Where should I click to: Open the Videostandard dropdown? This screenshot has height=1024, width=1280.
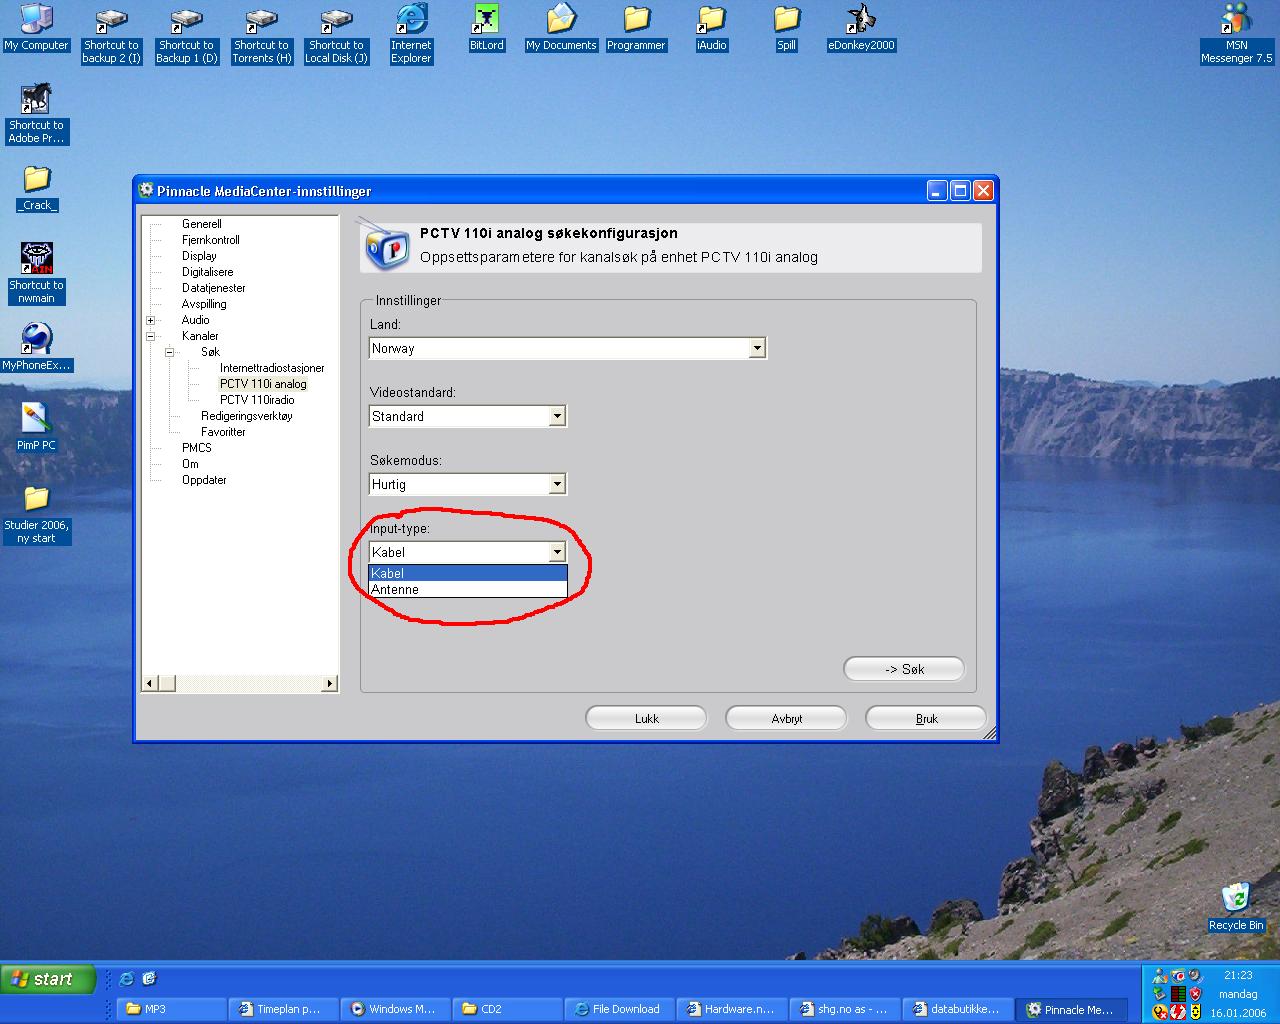click(557, 416)
